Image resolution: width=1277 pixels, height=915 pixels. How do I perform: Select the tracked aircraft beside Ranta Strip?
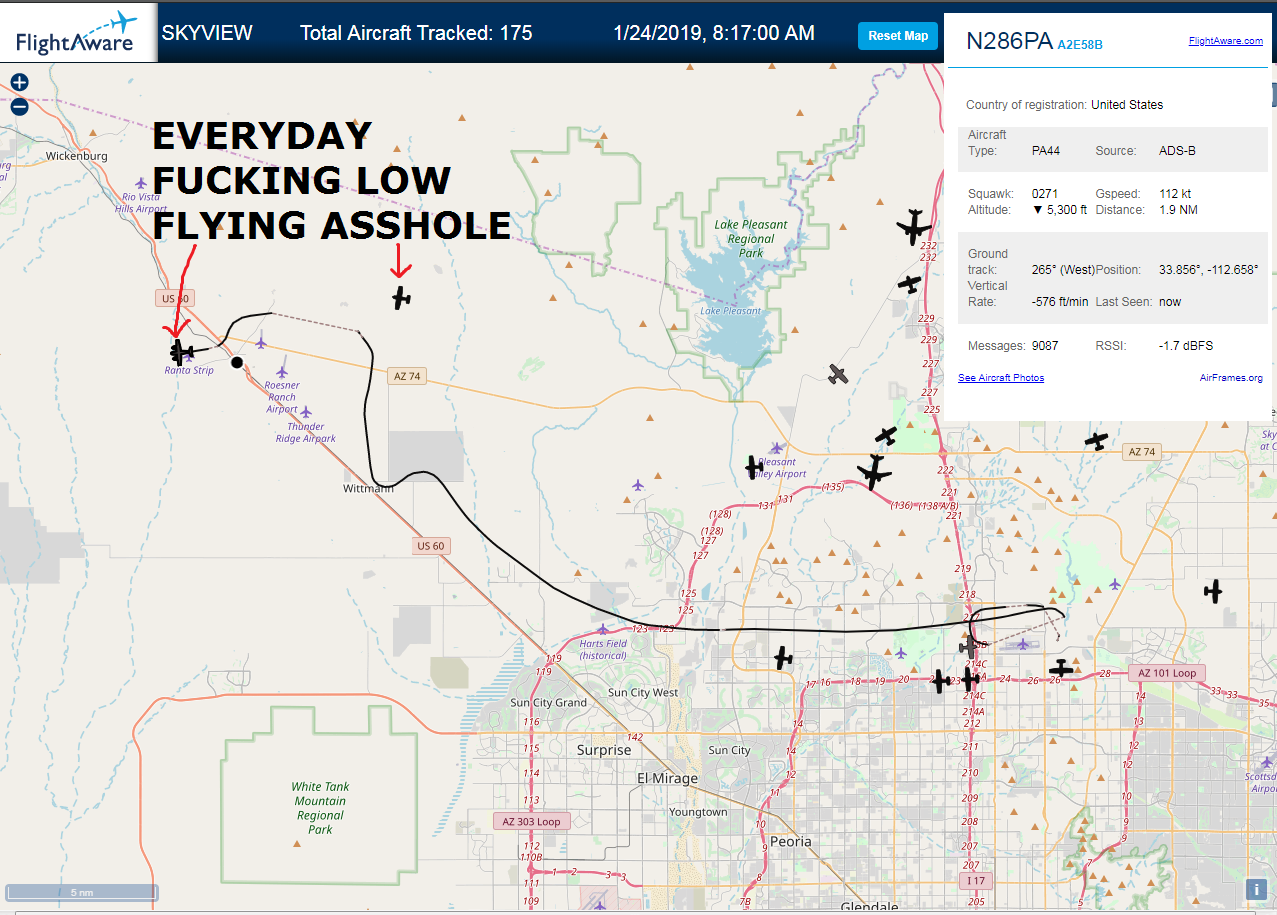click(x=181, y=352)
